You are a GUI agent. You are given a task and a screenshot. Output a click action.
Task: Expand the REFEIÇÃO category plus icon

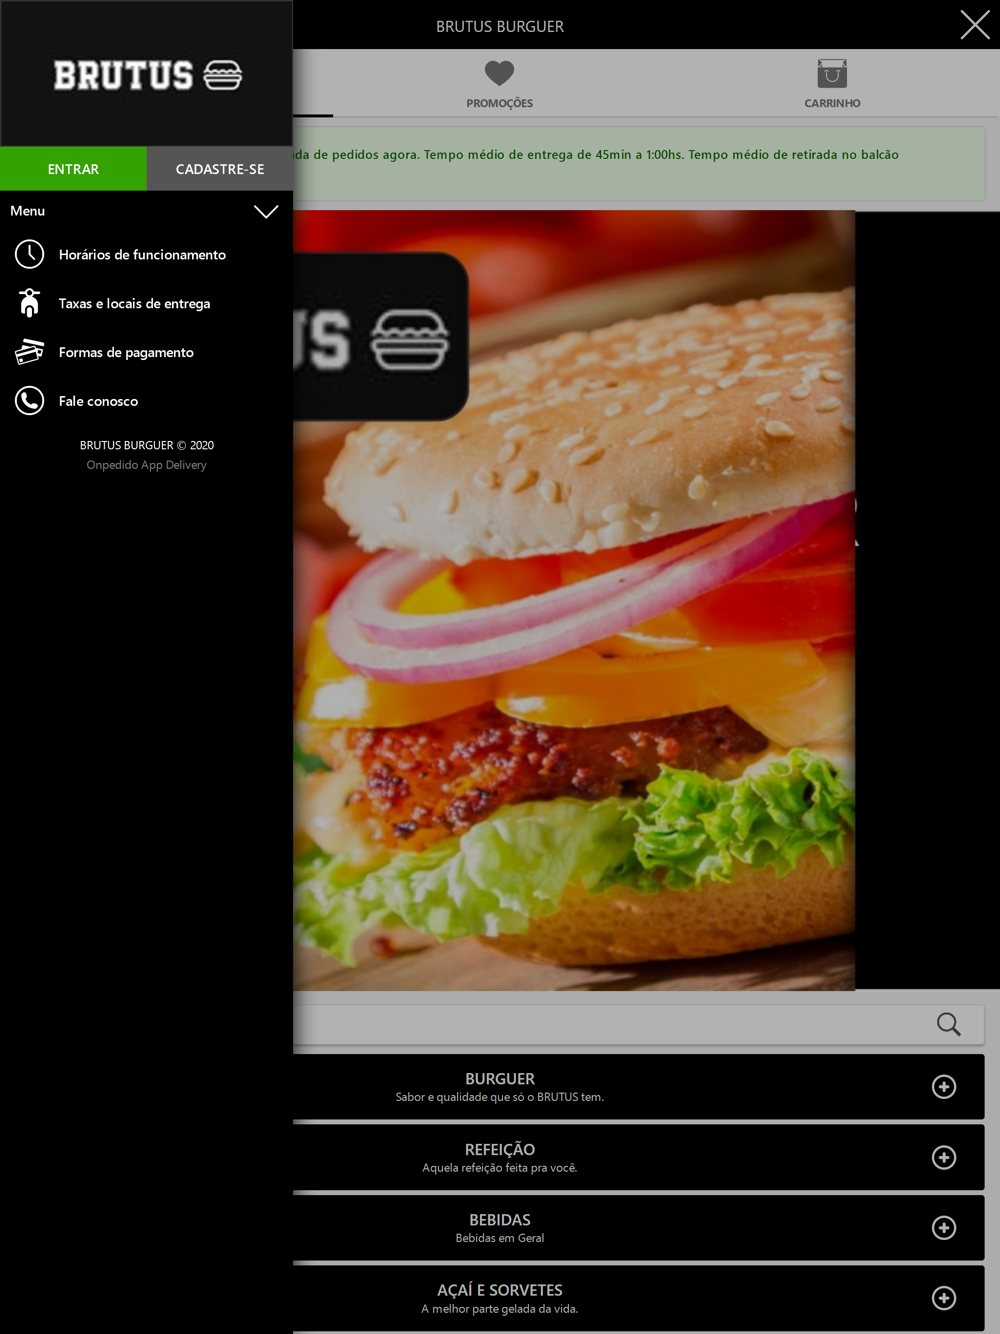944,1157
